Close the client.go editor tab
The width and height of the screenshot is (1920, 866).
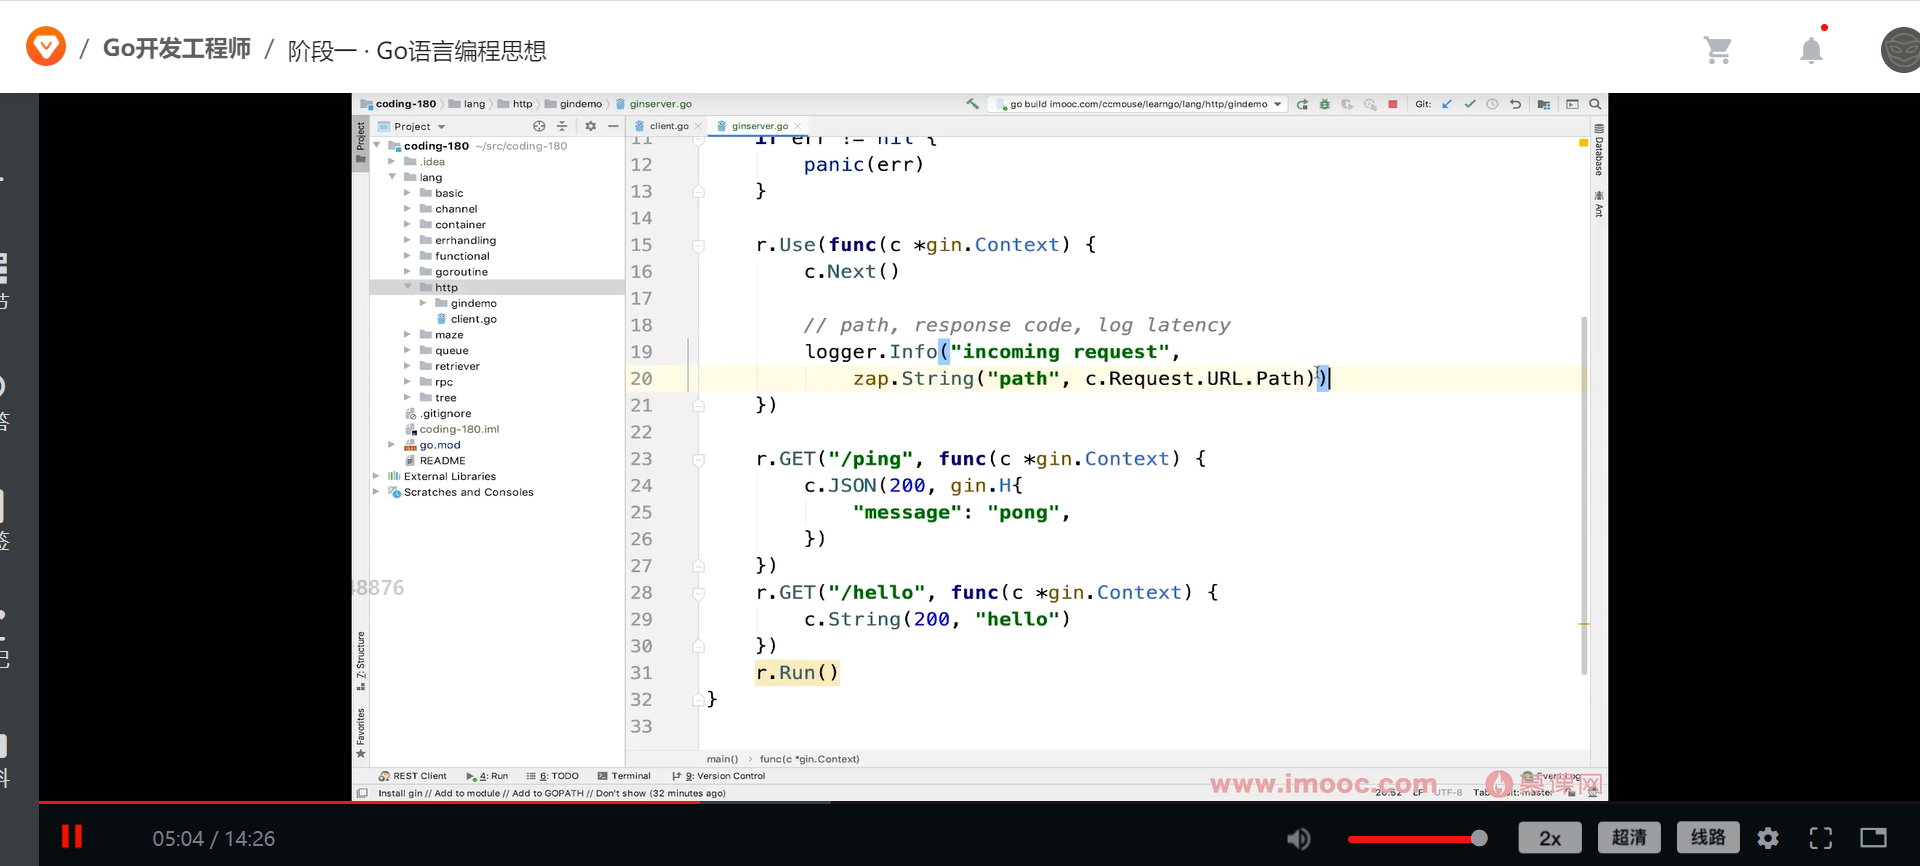(698, 126)
